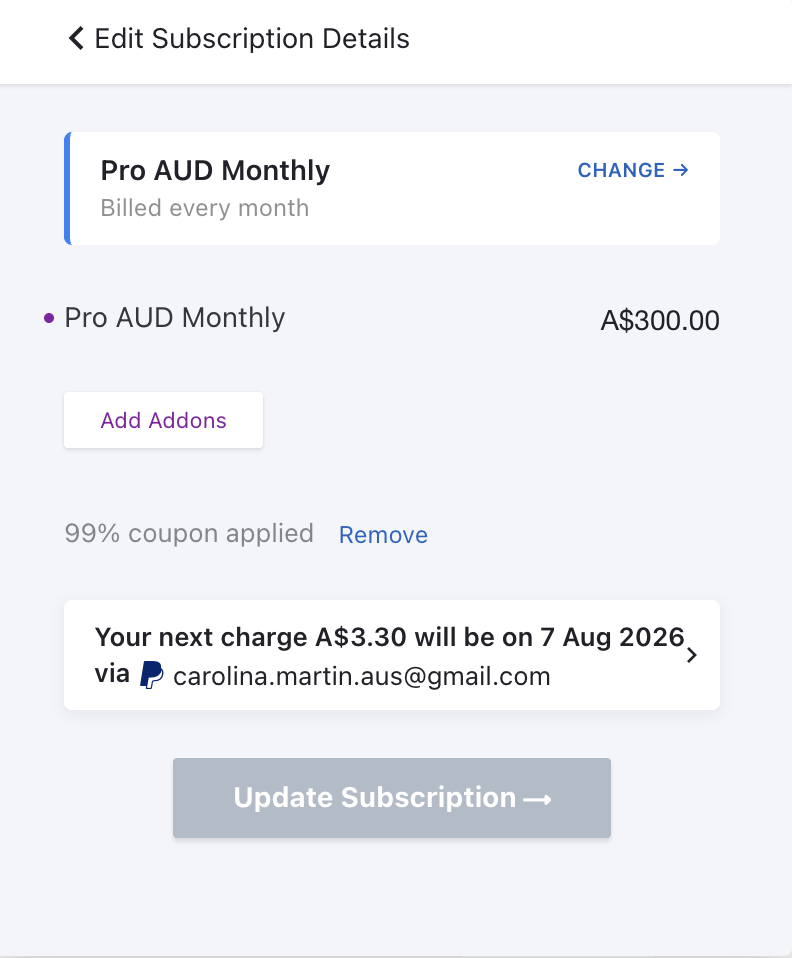The image size is (792, 958).
Task: Click the purple bullet beside plan item
Action: point(49,318)
